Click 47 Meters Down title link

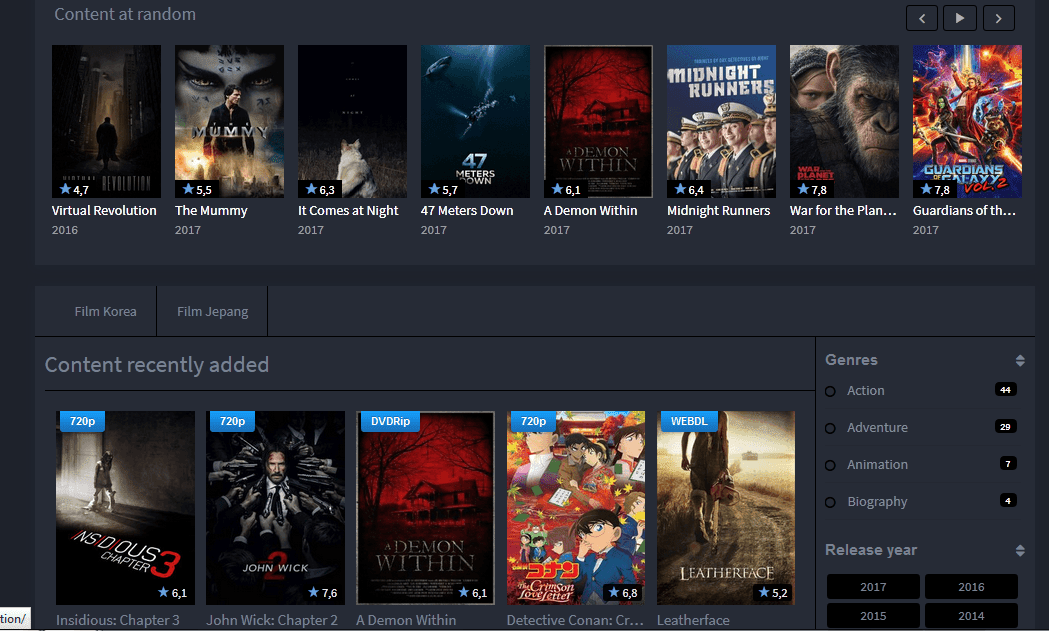(x=467, y=210)
